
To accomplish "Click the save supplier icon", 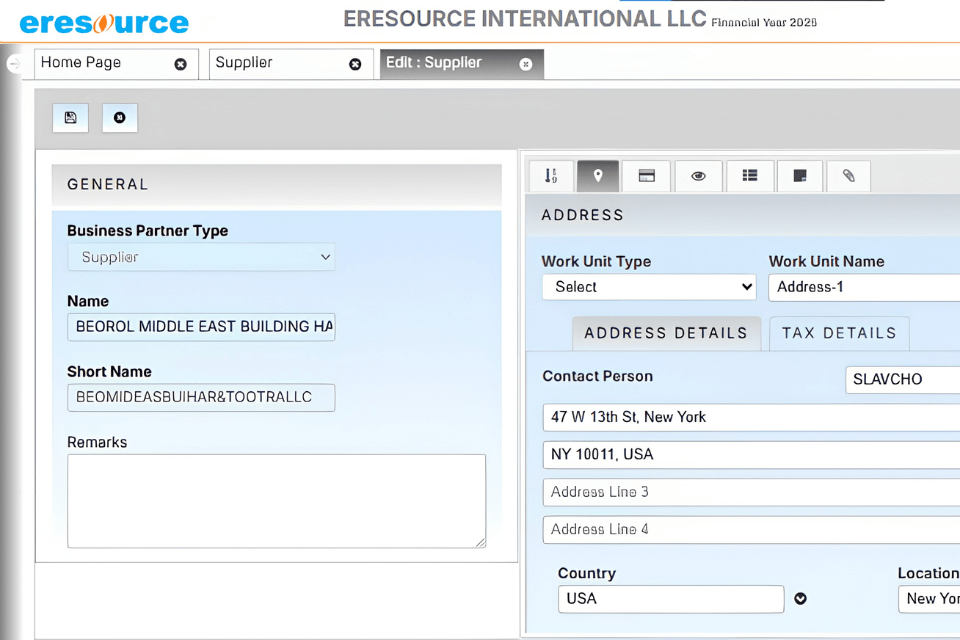I will [70, 118].
